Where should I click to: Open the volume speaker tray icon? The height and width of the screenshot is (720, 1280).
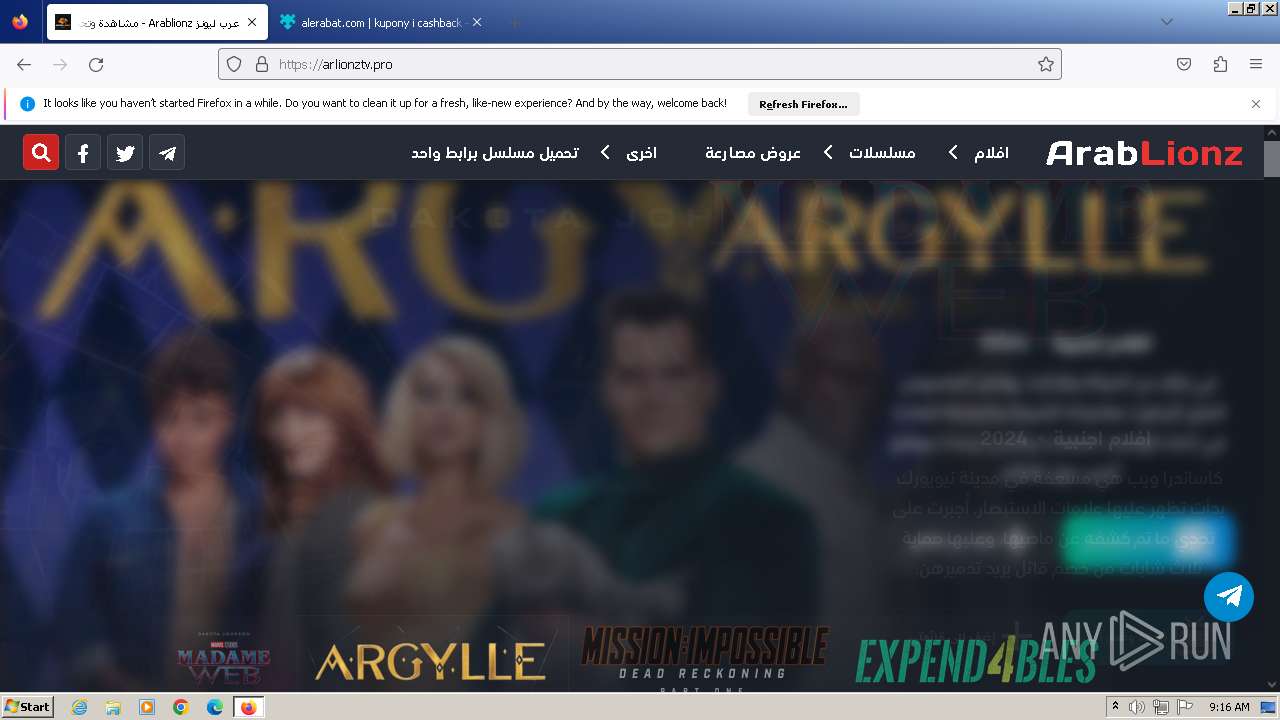click(x=1137, y=707)
